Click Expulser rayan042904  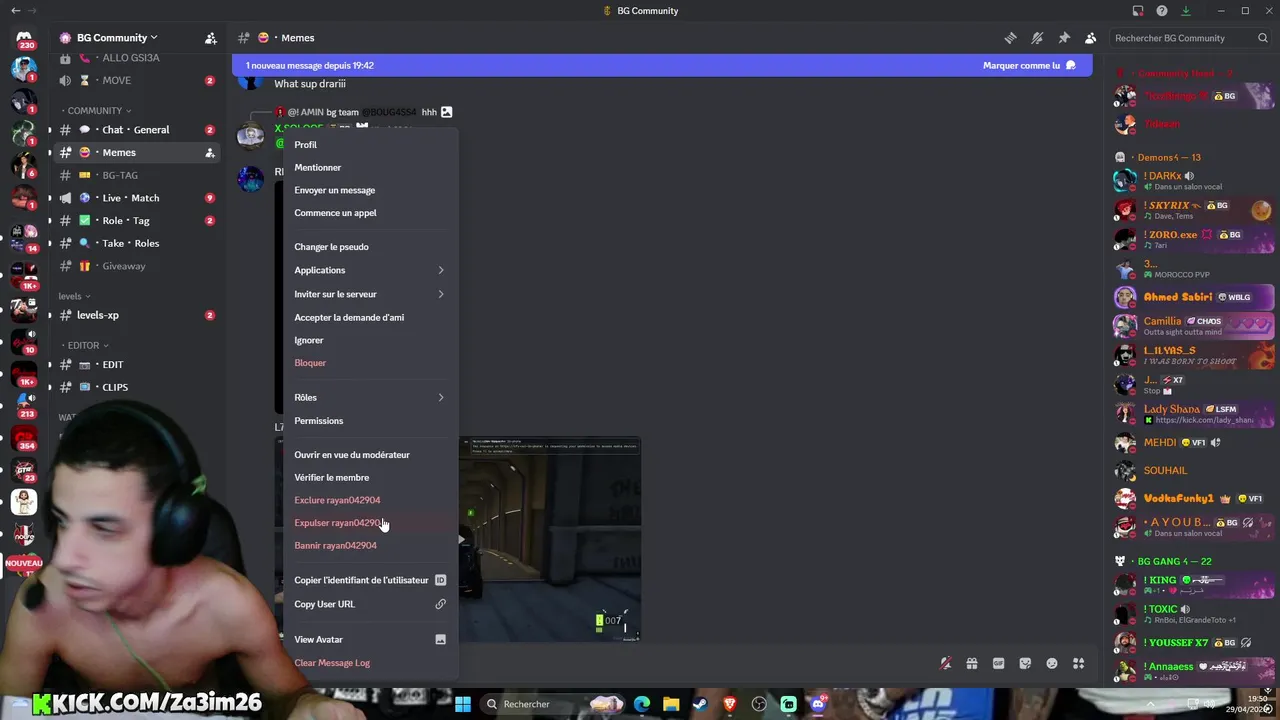(x=369, y=523)
